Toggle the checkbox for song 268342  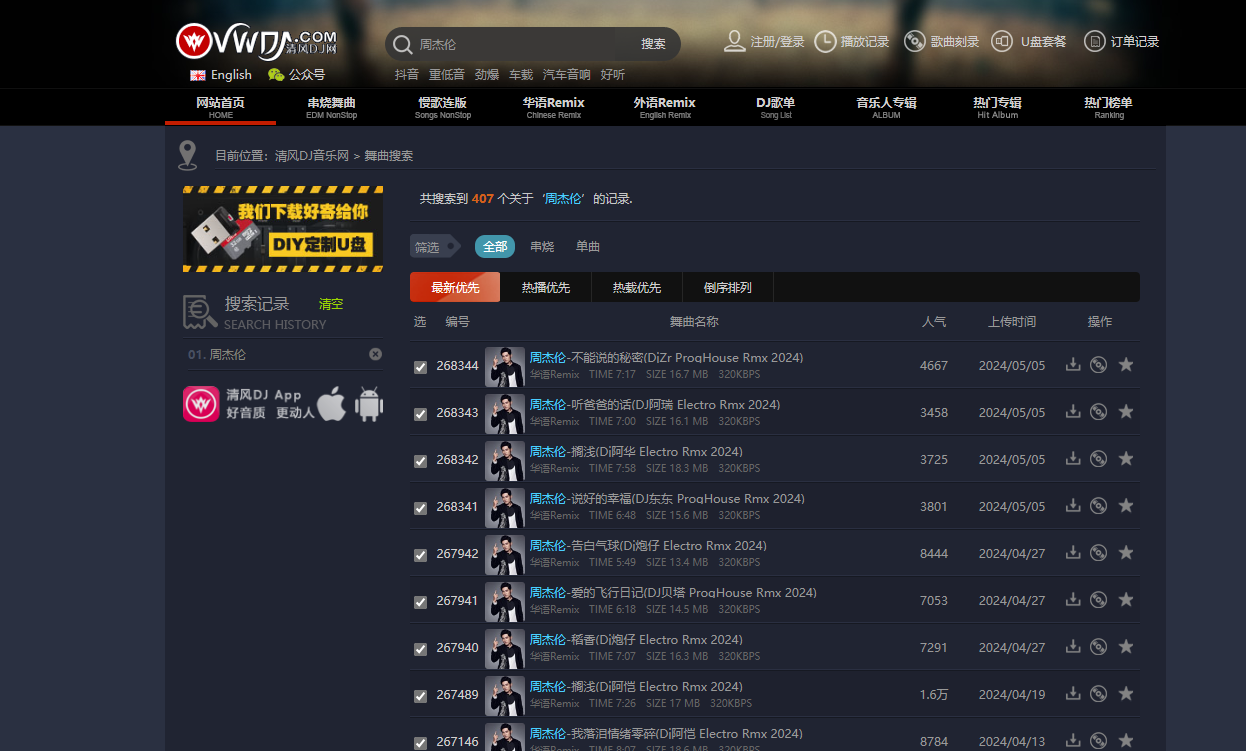[421, 461]
